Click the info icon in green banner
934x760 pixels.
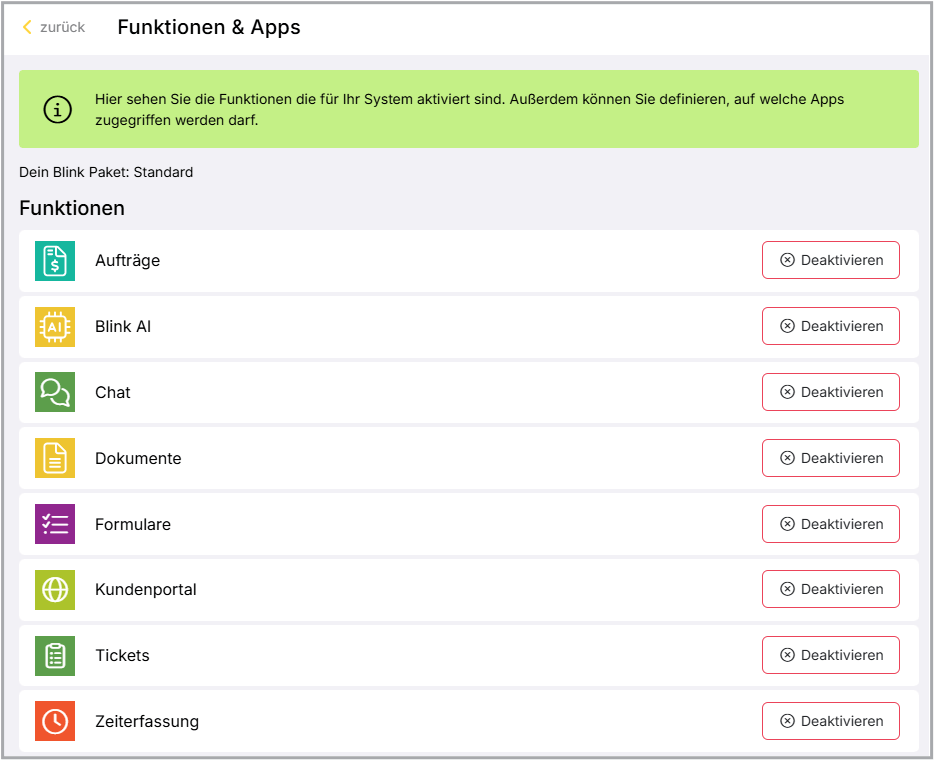pos(58,110)
